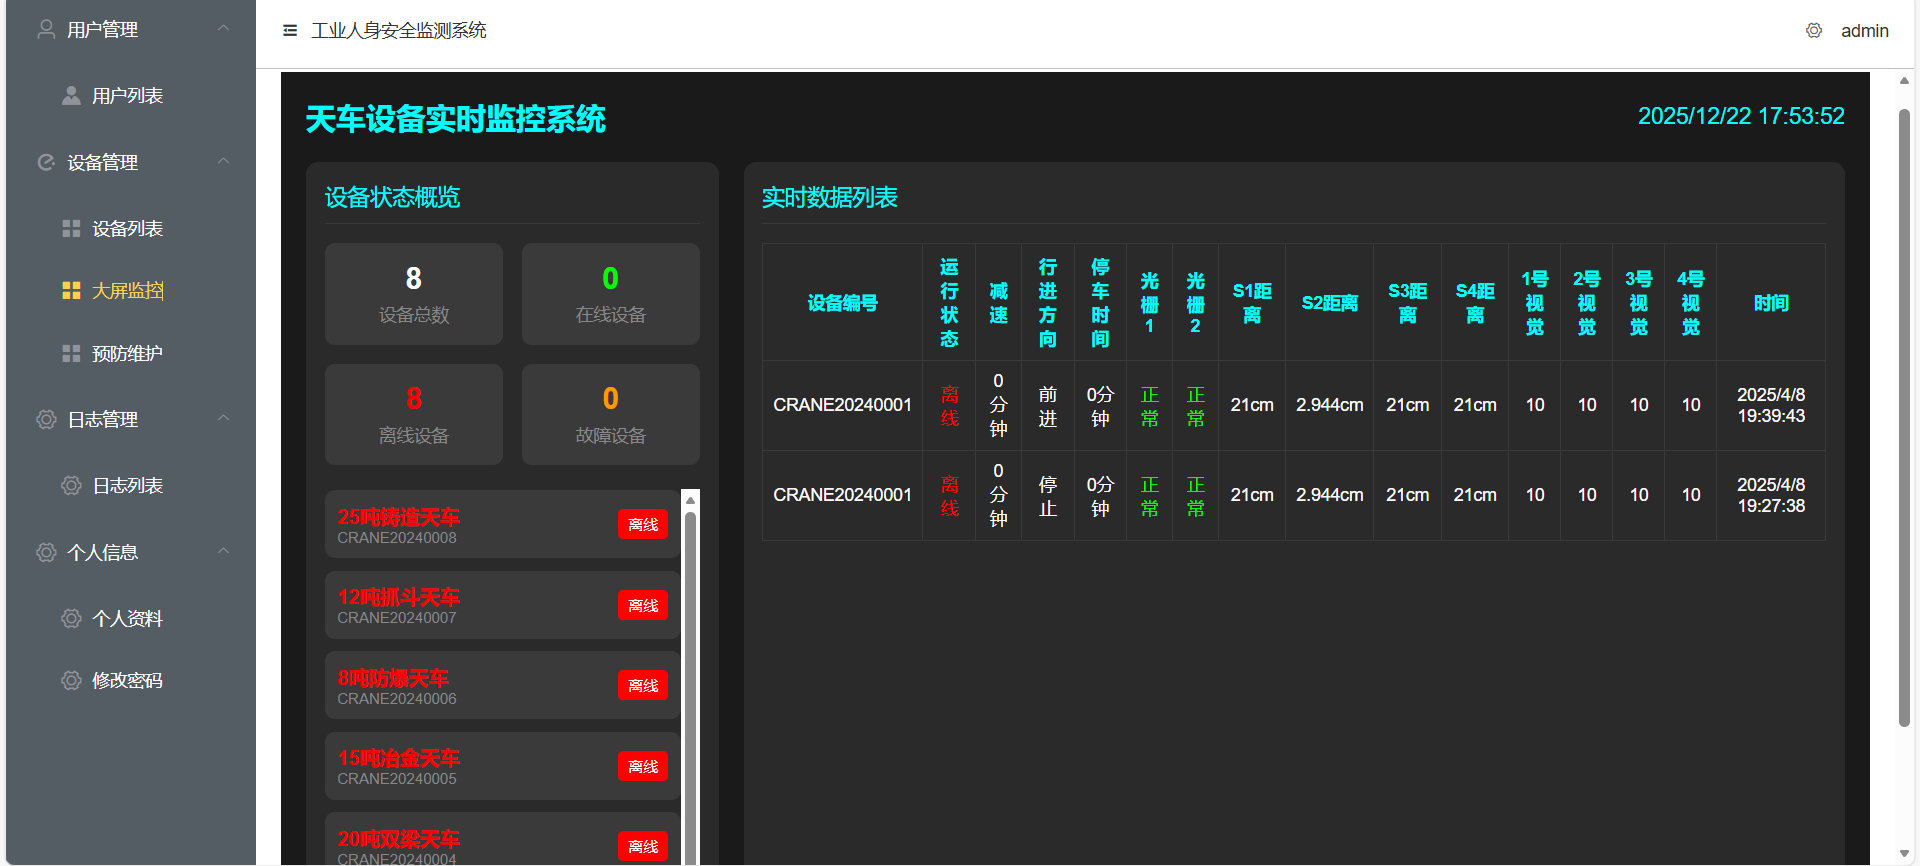Collapse the 个人信息 menu chevron
The height and width of the screenshot is (866, 1920).
(224, 551)
